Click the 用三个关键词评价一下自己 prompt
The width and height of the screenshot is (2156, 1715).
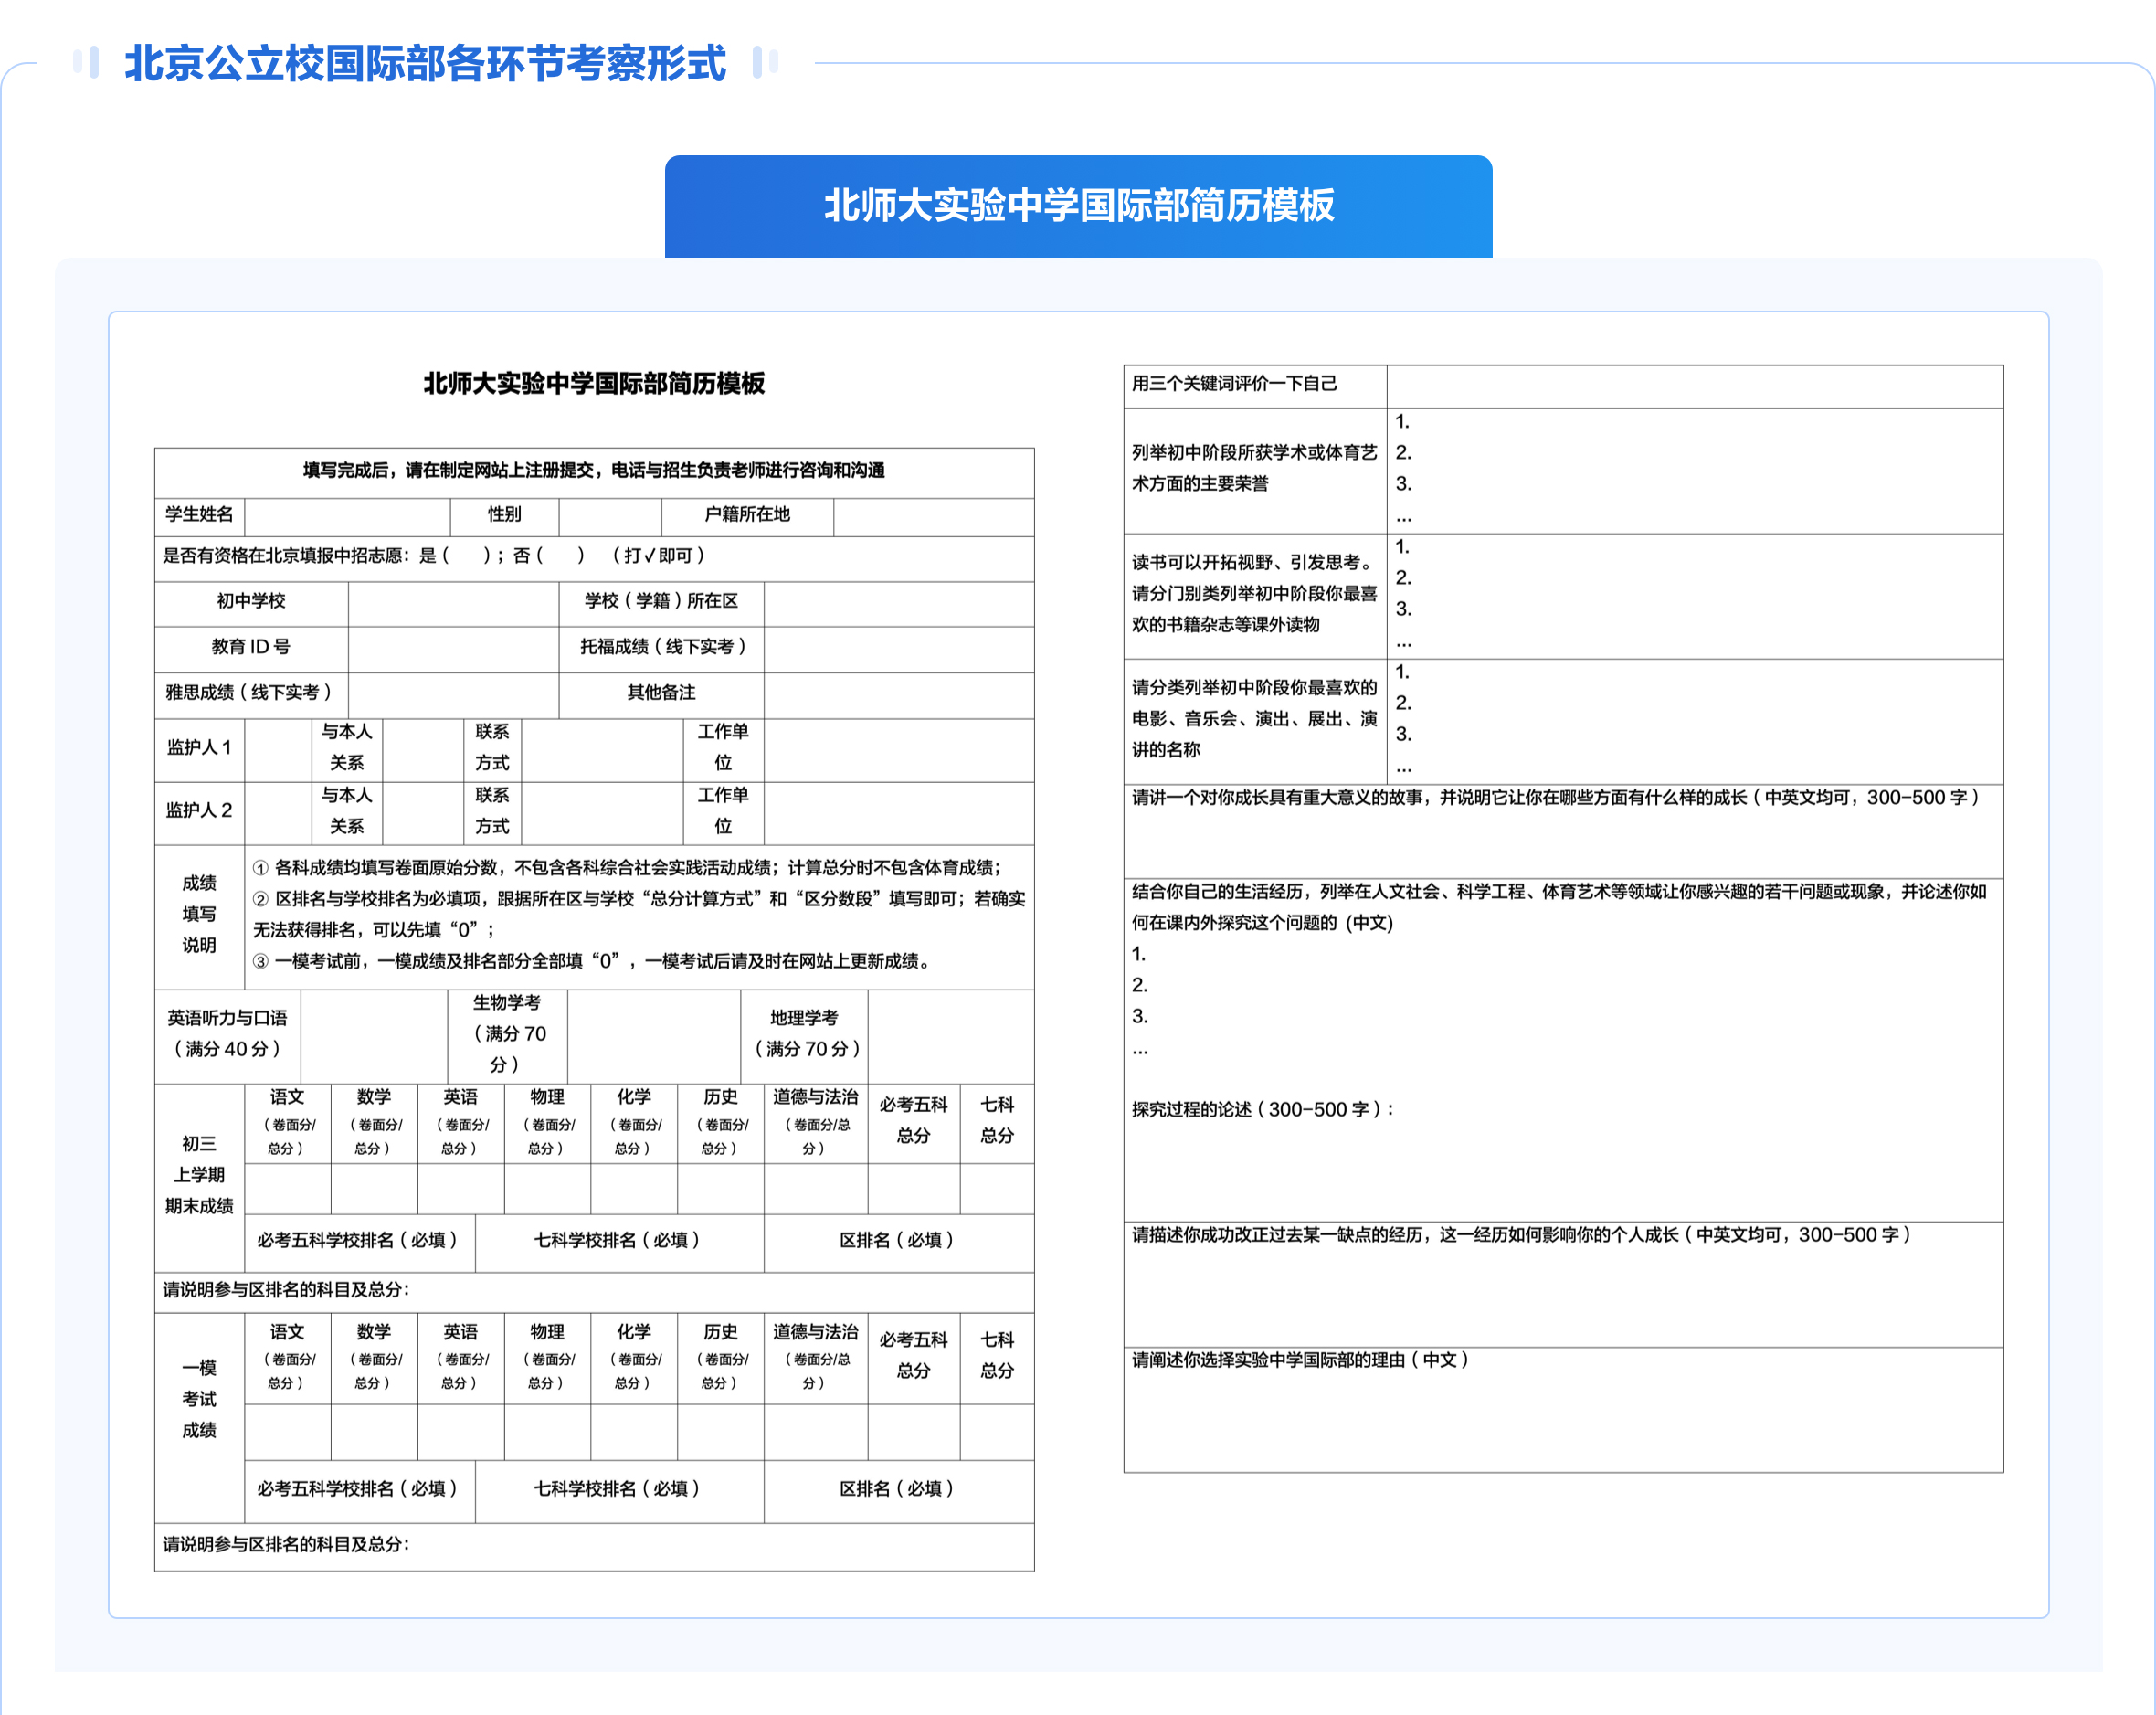click(x=1234, y=384)
